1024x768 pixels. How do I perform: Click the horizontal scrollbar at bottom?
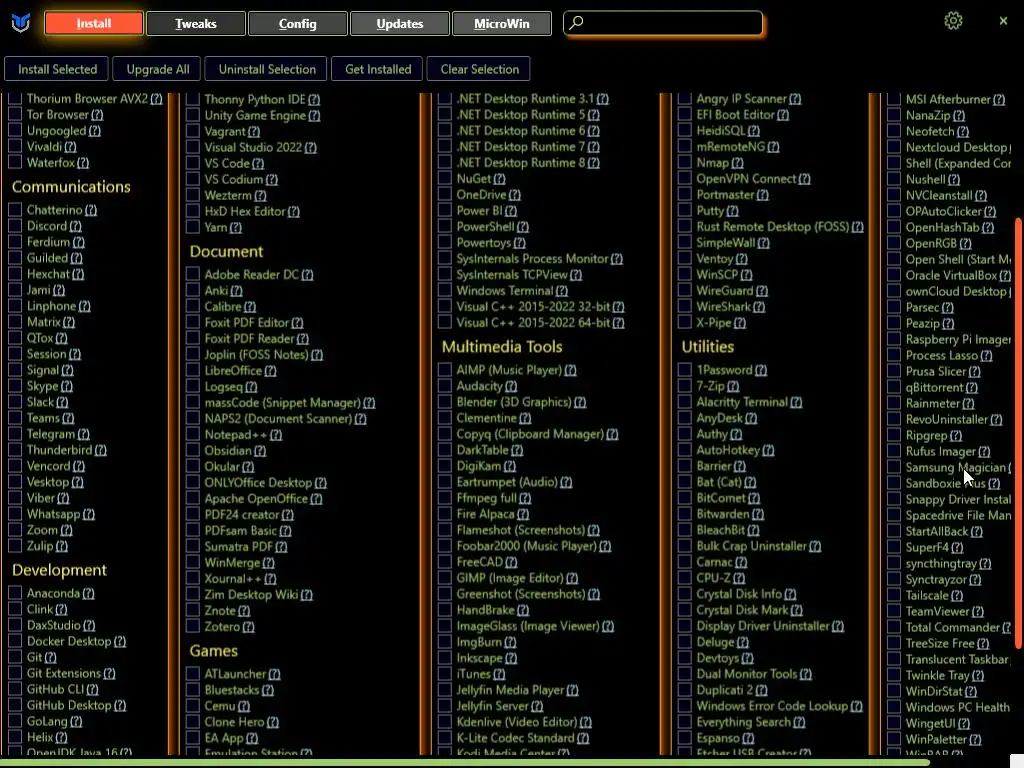coord(465,762)
